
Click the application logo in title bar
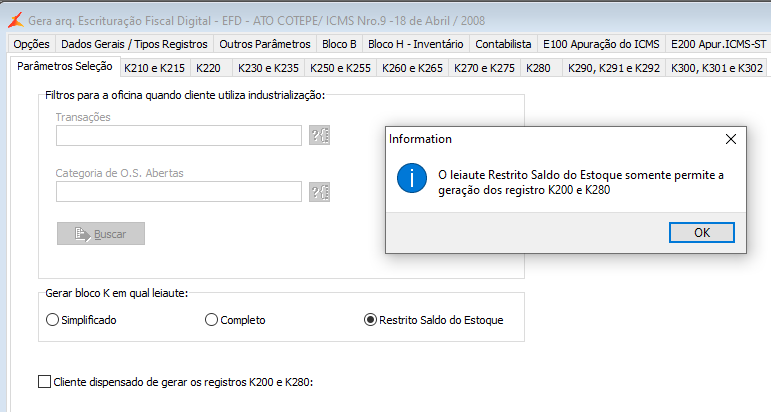click(12, 20)
